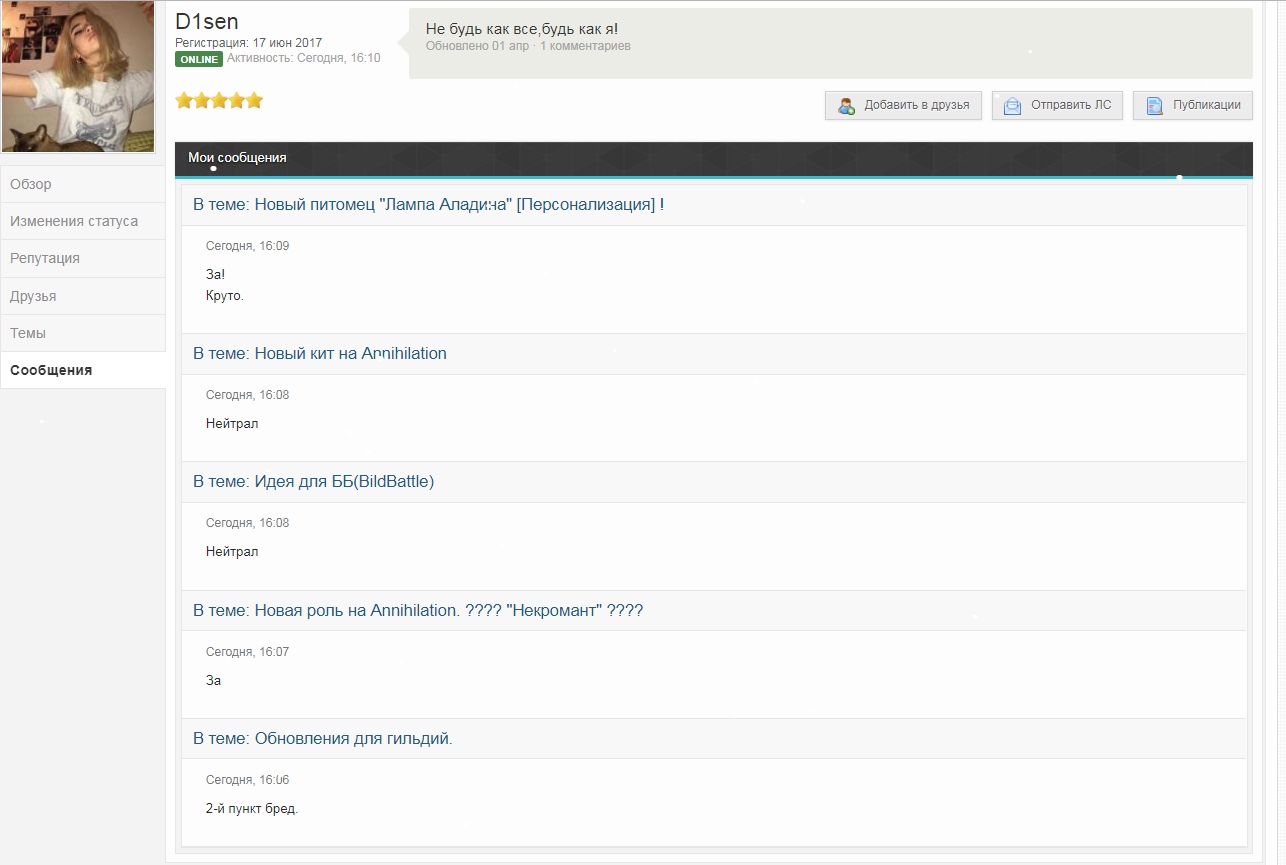Click the Нейтрал message under Идея для ББ
The image size is (1286, 865).
[232, 552]
